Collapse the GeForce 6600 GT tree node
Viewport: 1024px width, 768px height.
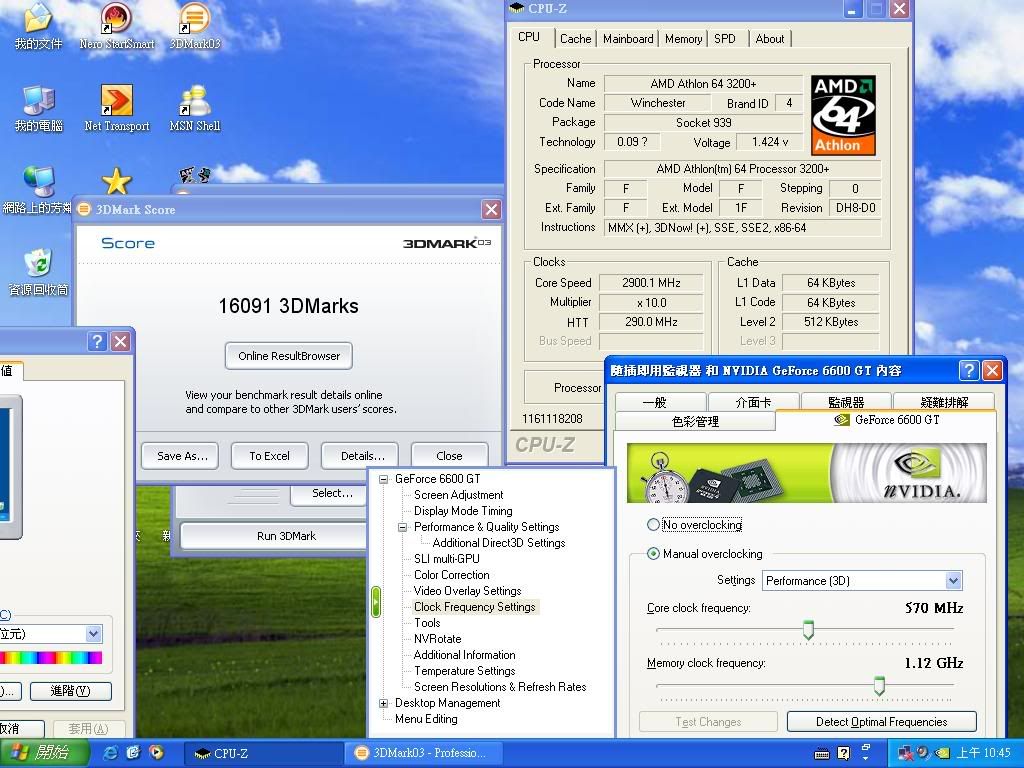tap(383, 479)
